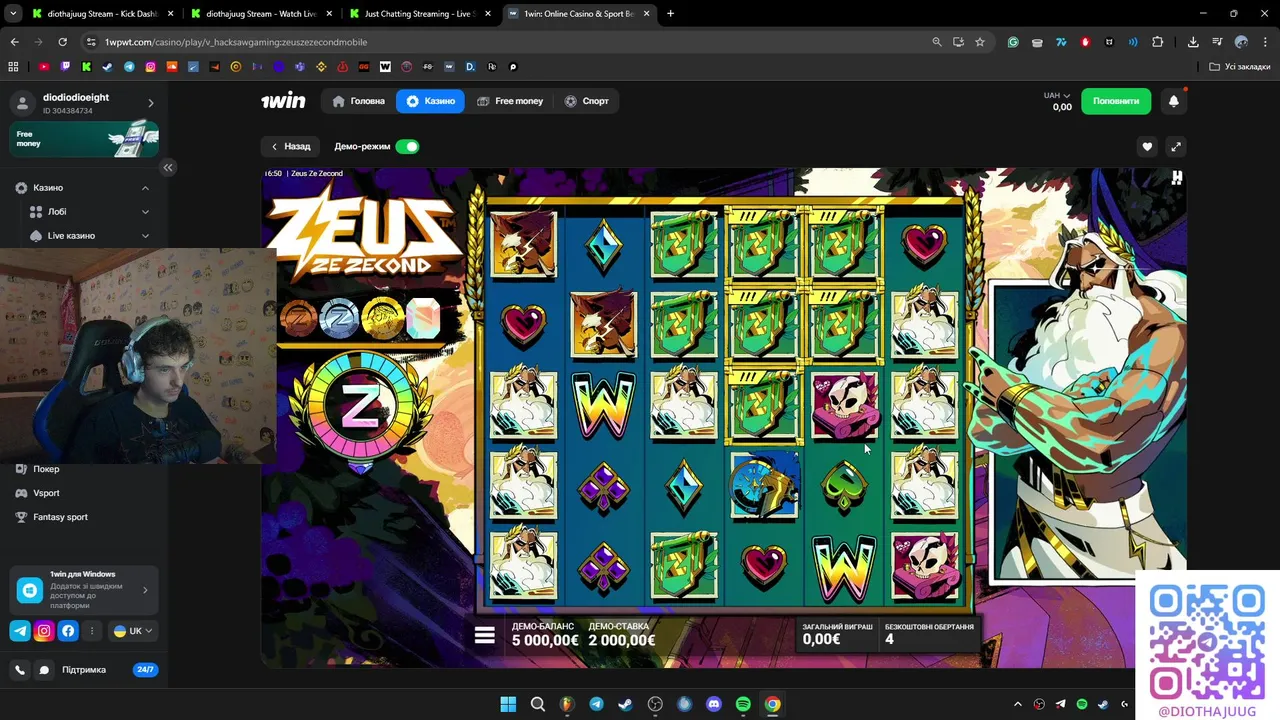
Task: Open the UAH currency dropdown
Action: tap(1057, 96)
